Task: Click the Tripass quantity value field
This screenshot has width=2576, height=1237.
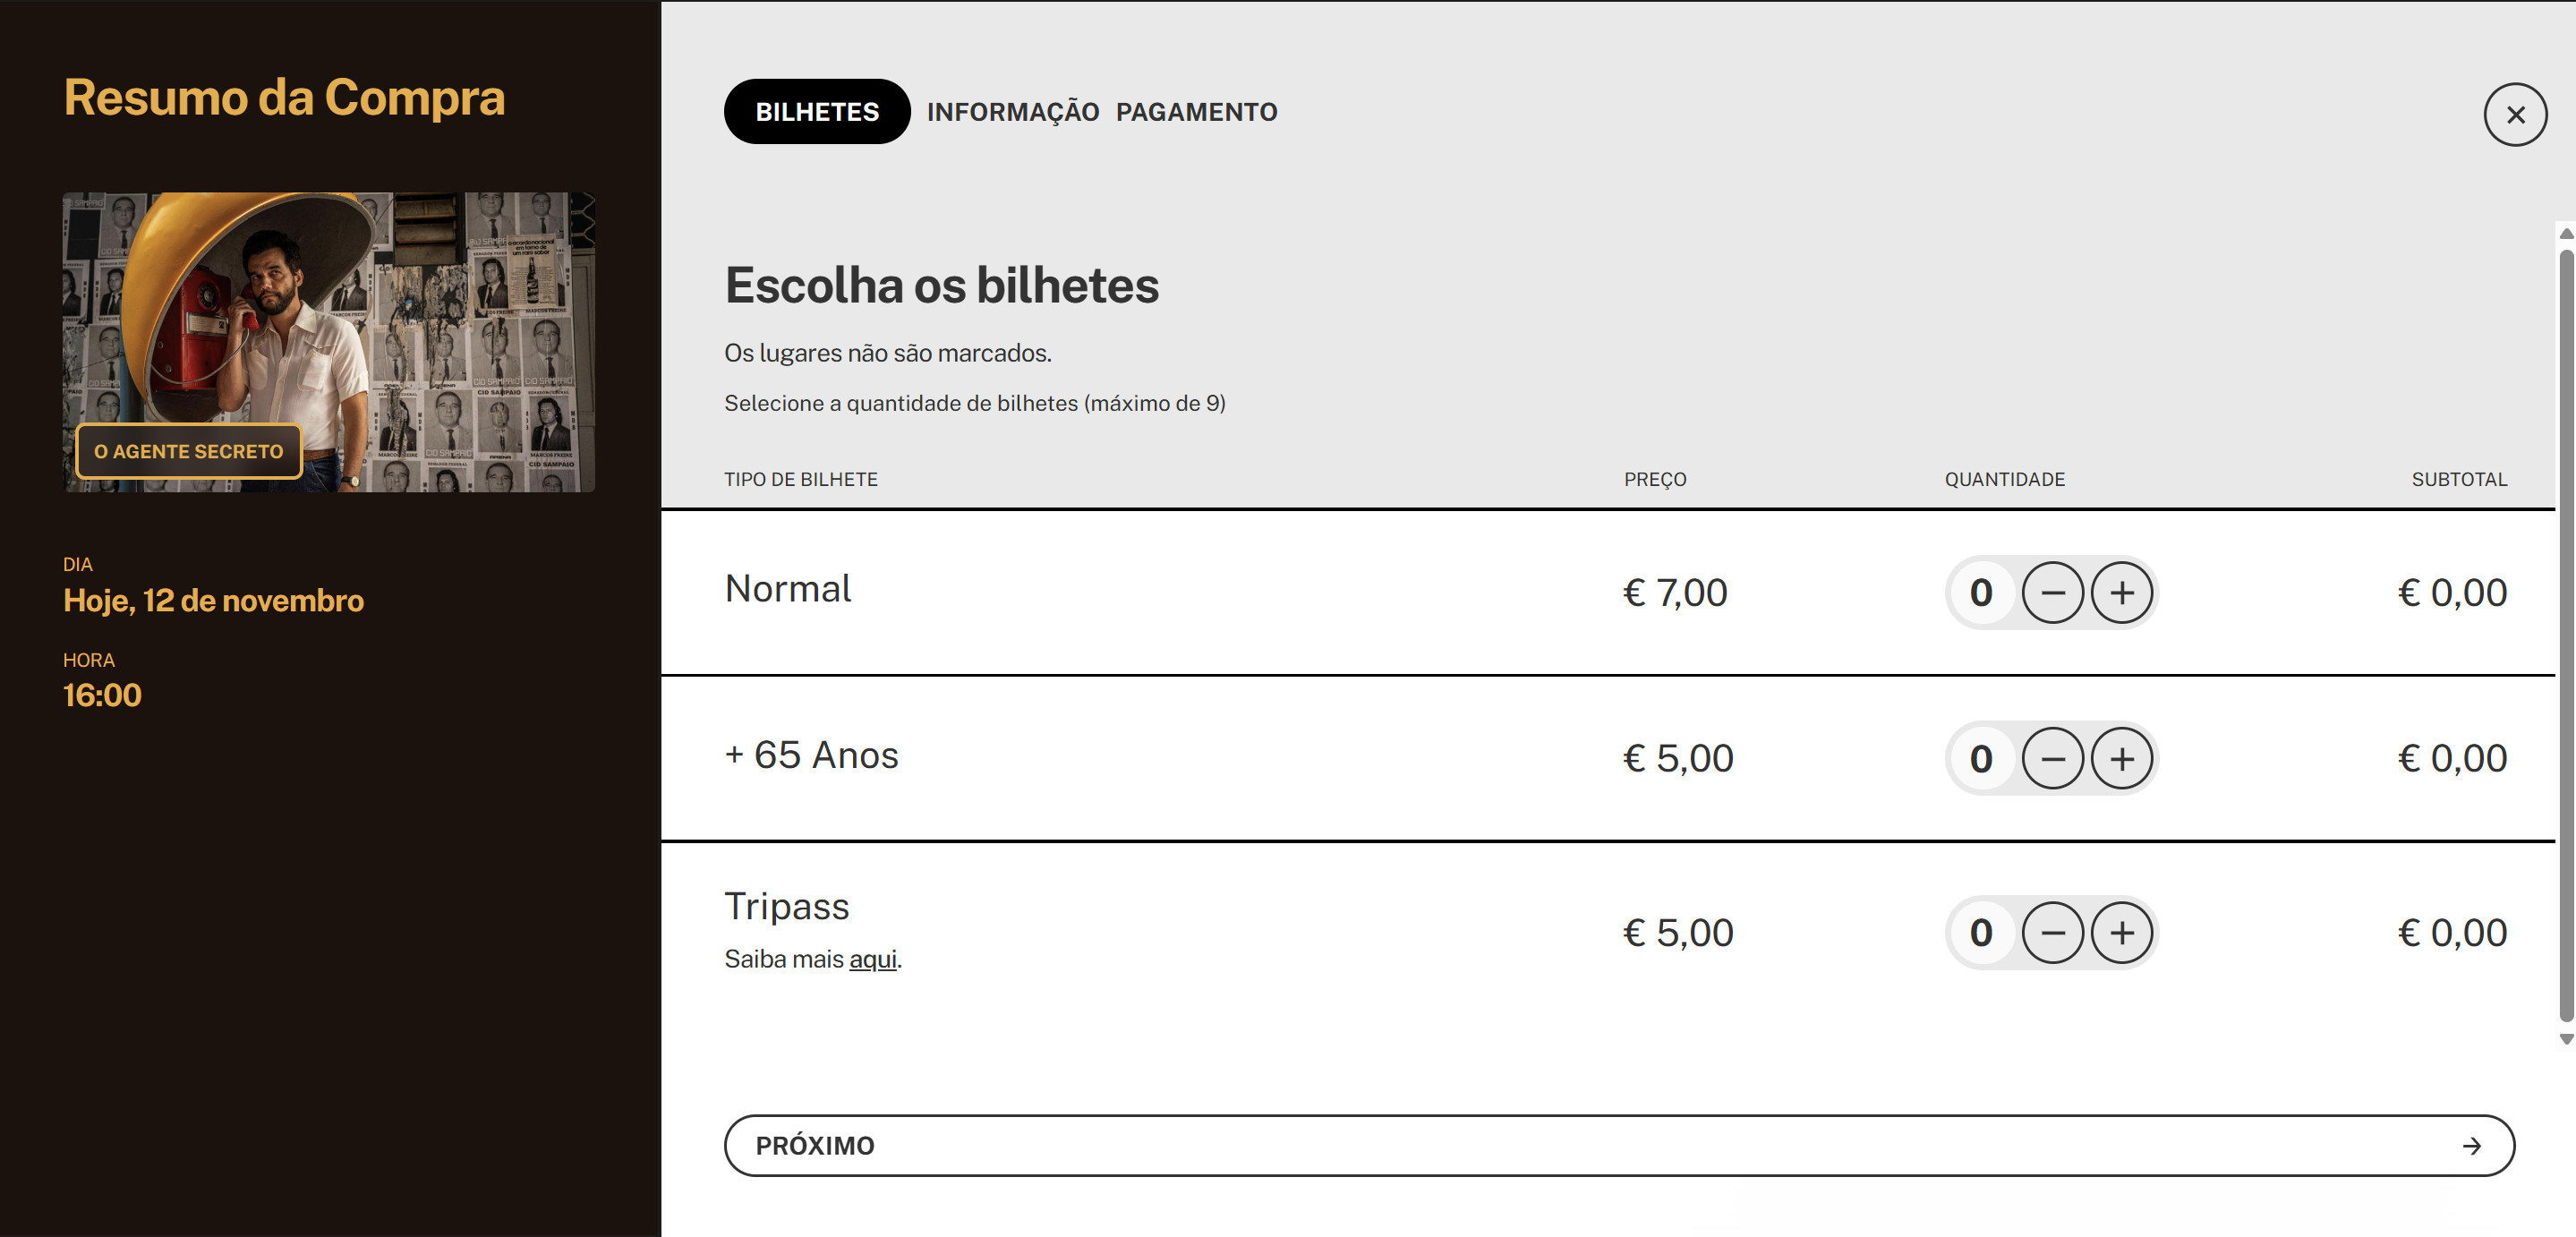Action: click(1981, 933)
